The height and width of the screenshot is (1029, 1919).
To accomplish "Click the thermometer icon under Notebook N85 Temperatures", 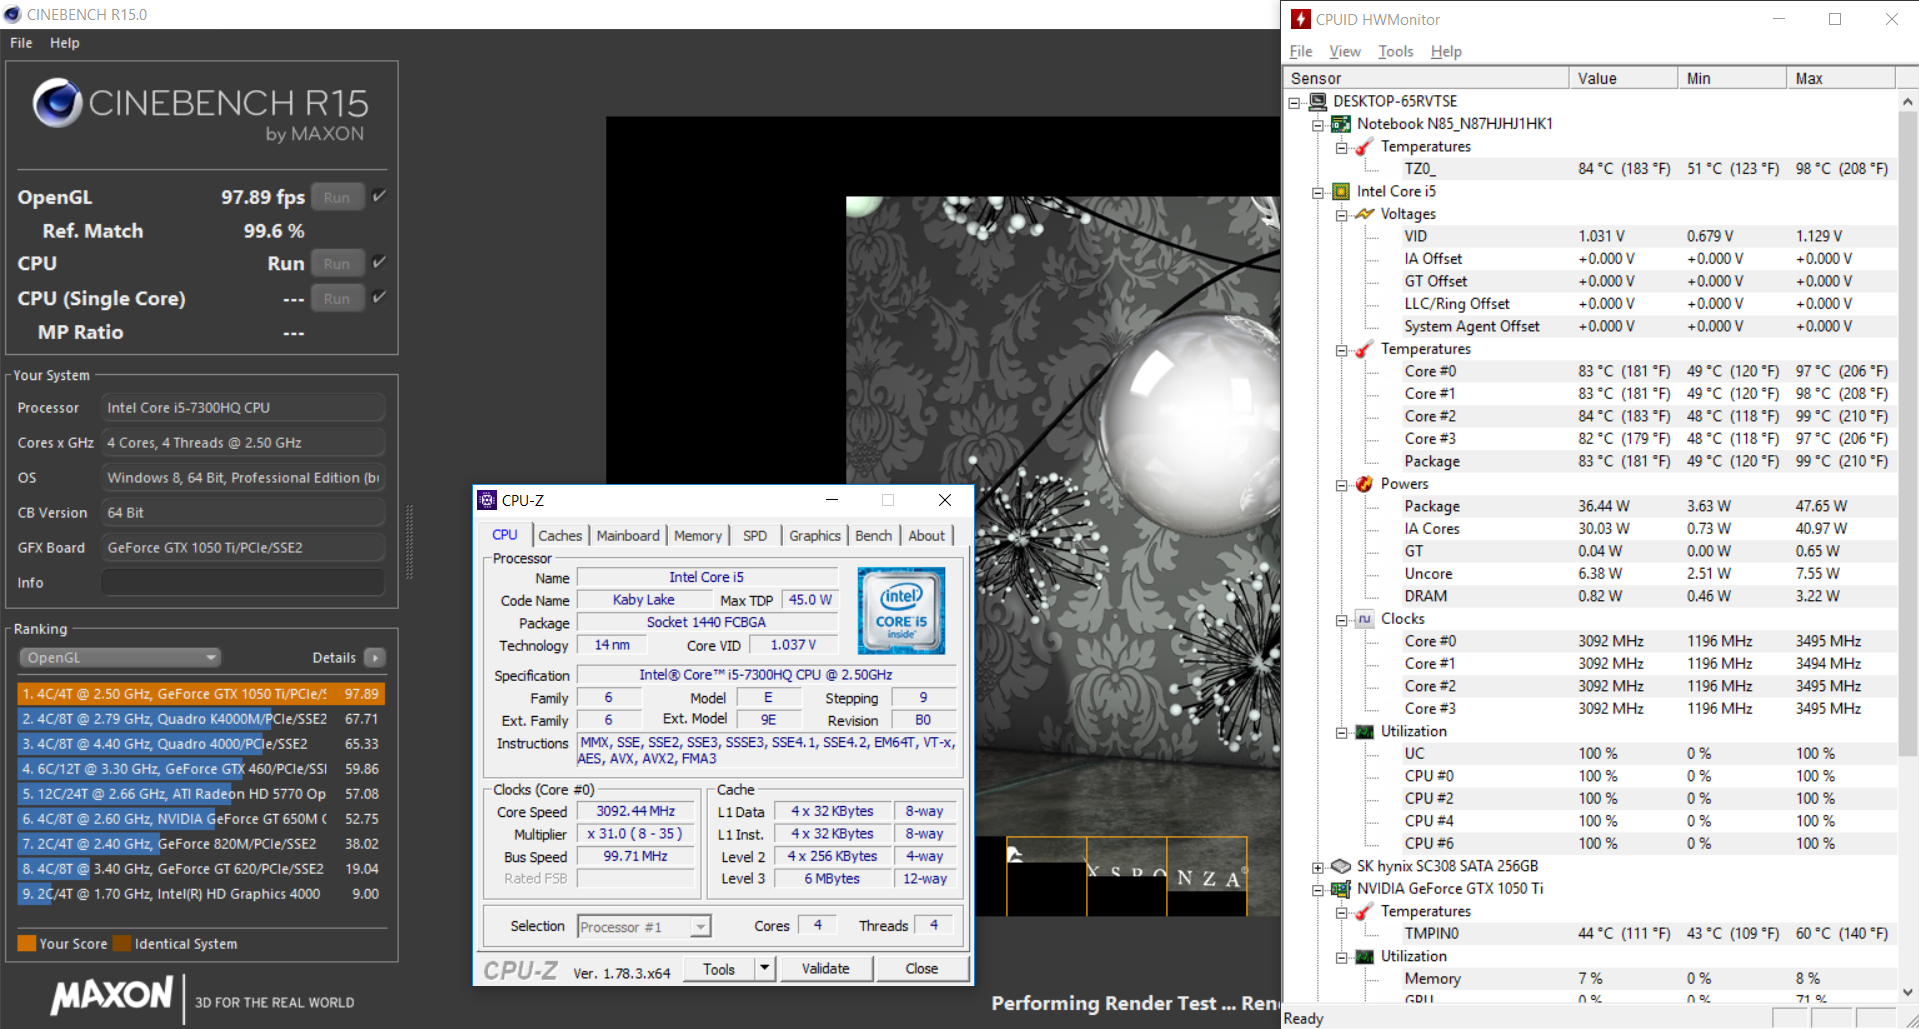I will [x=1365, y=147].
